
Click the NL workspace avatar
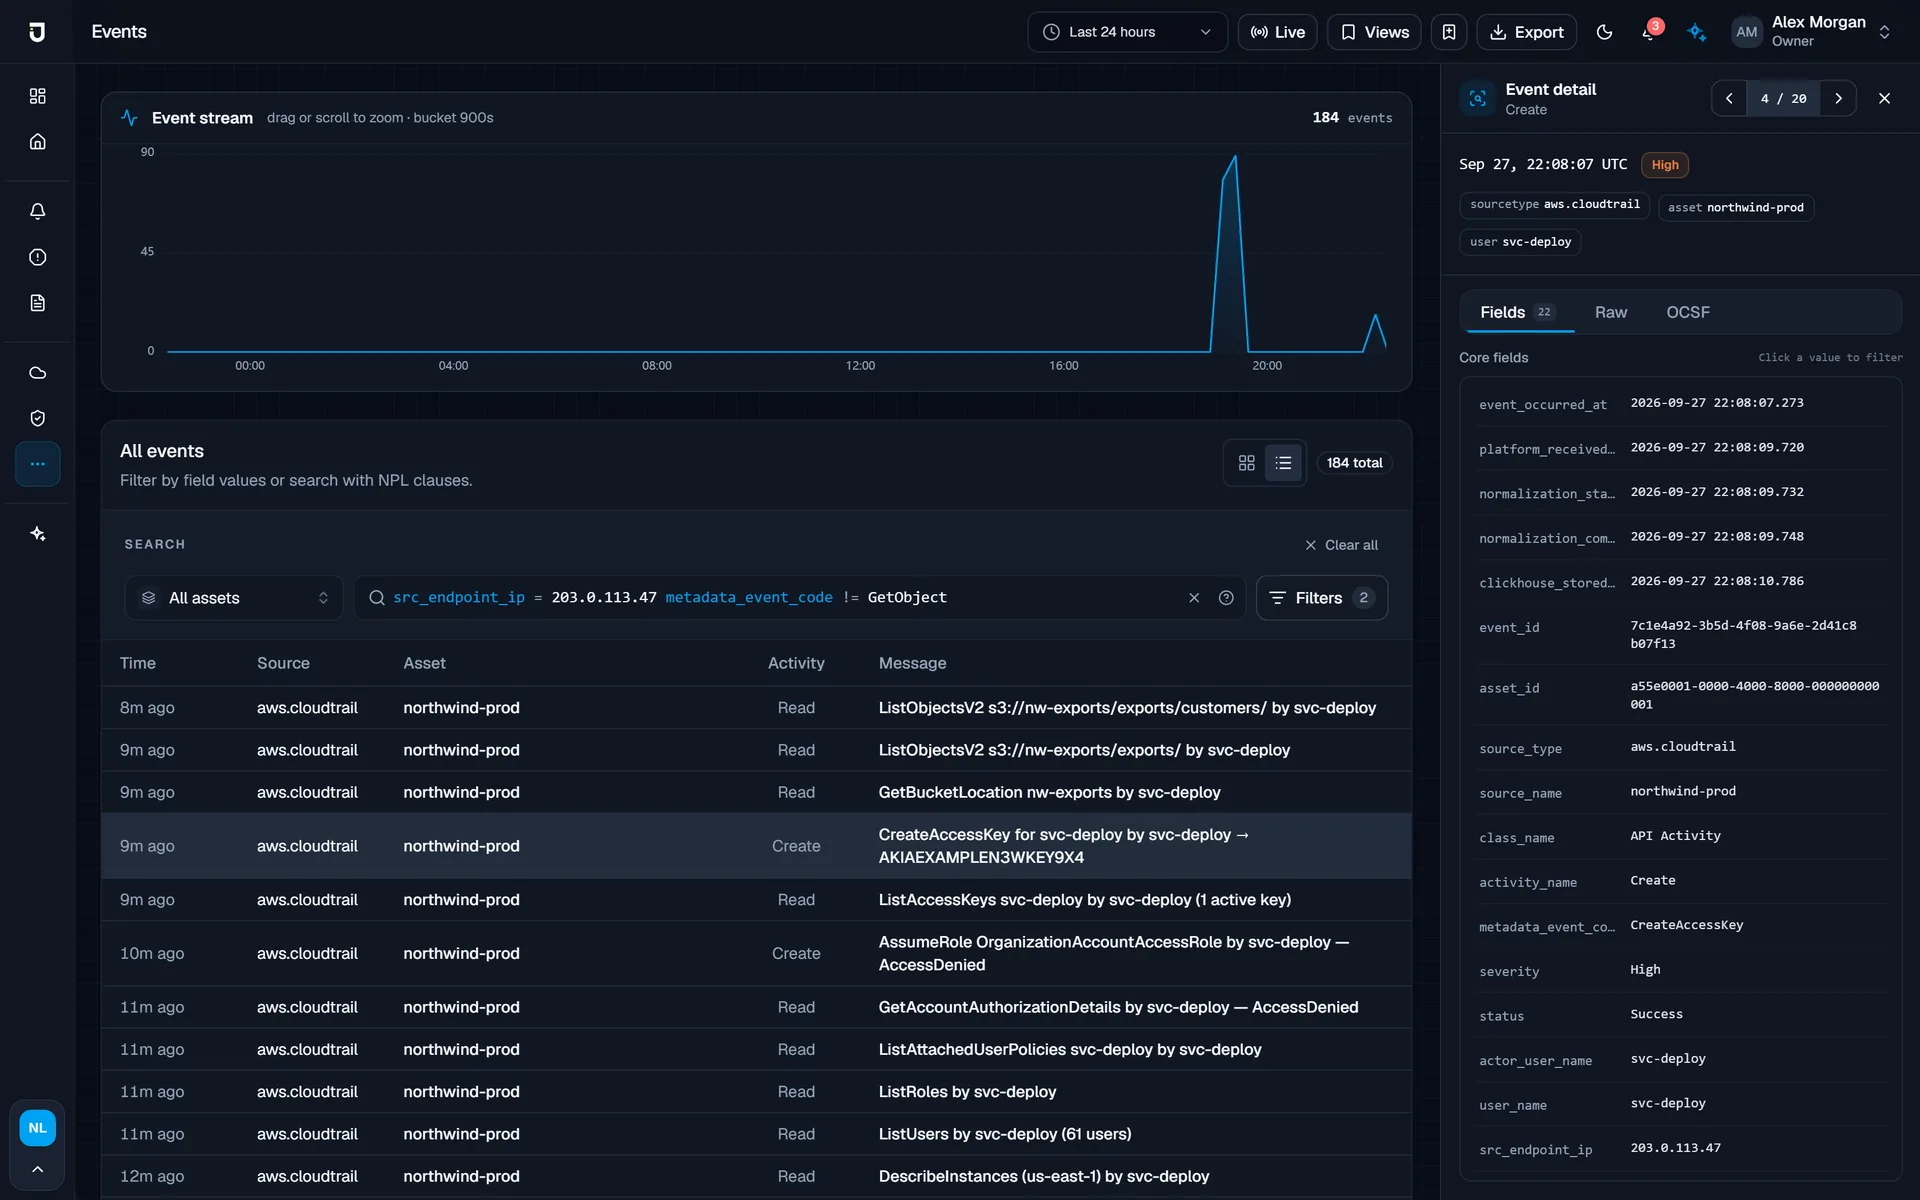coord(37,1128)
